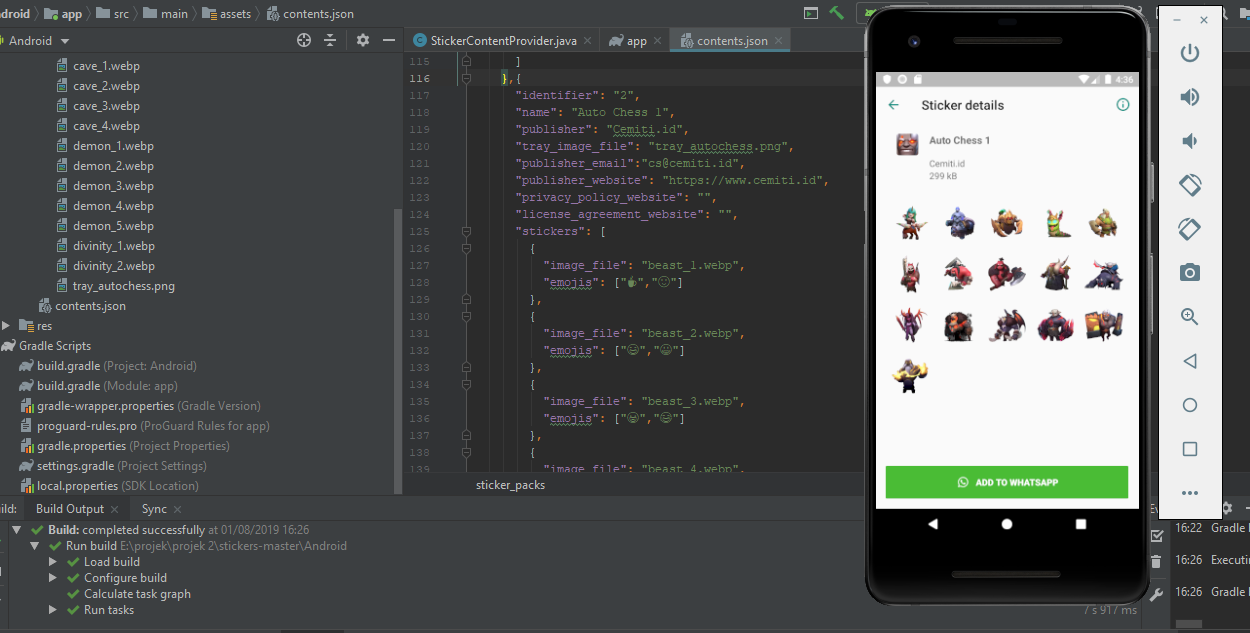Image resolution: width=1250 pixels, height=633 pixels.
Task: Tap the info icon in Sticker details
Action: pyautogui.click(x=1123, y=105)
